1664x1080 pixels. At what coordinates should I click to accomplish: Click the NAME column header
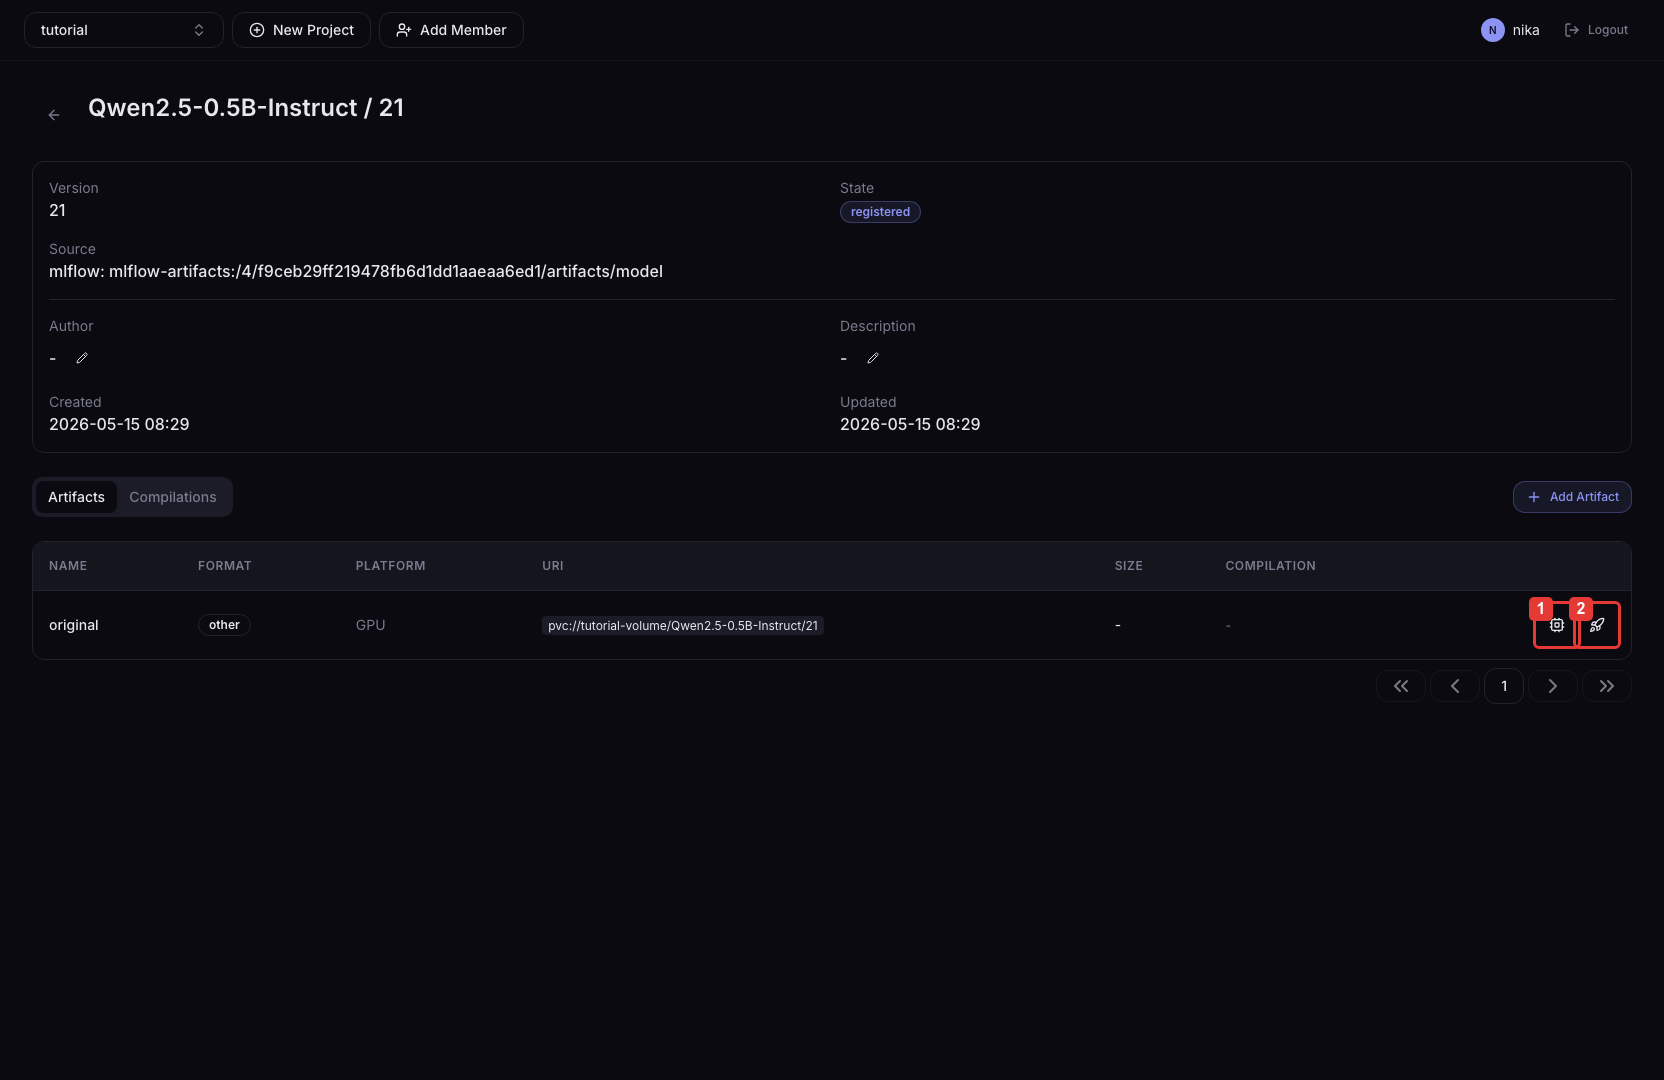click(x=68, y=566)
